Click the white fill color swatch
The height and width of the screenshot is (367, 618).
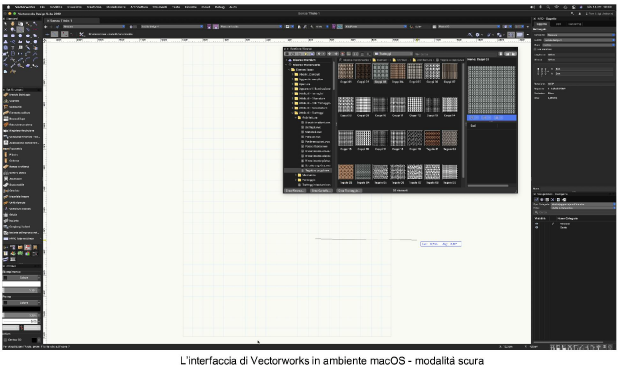click(22, 284)
